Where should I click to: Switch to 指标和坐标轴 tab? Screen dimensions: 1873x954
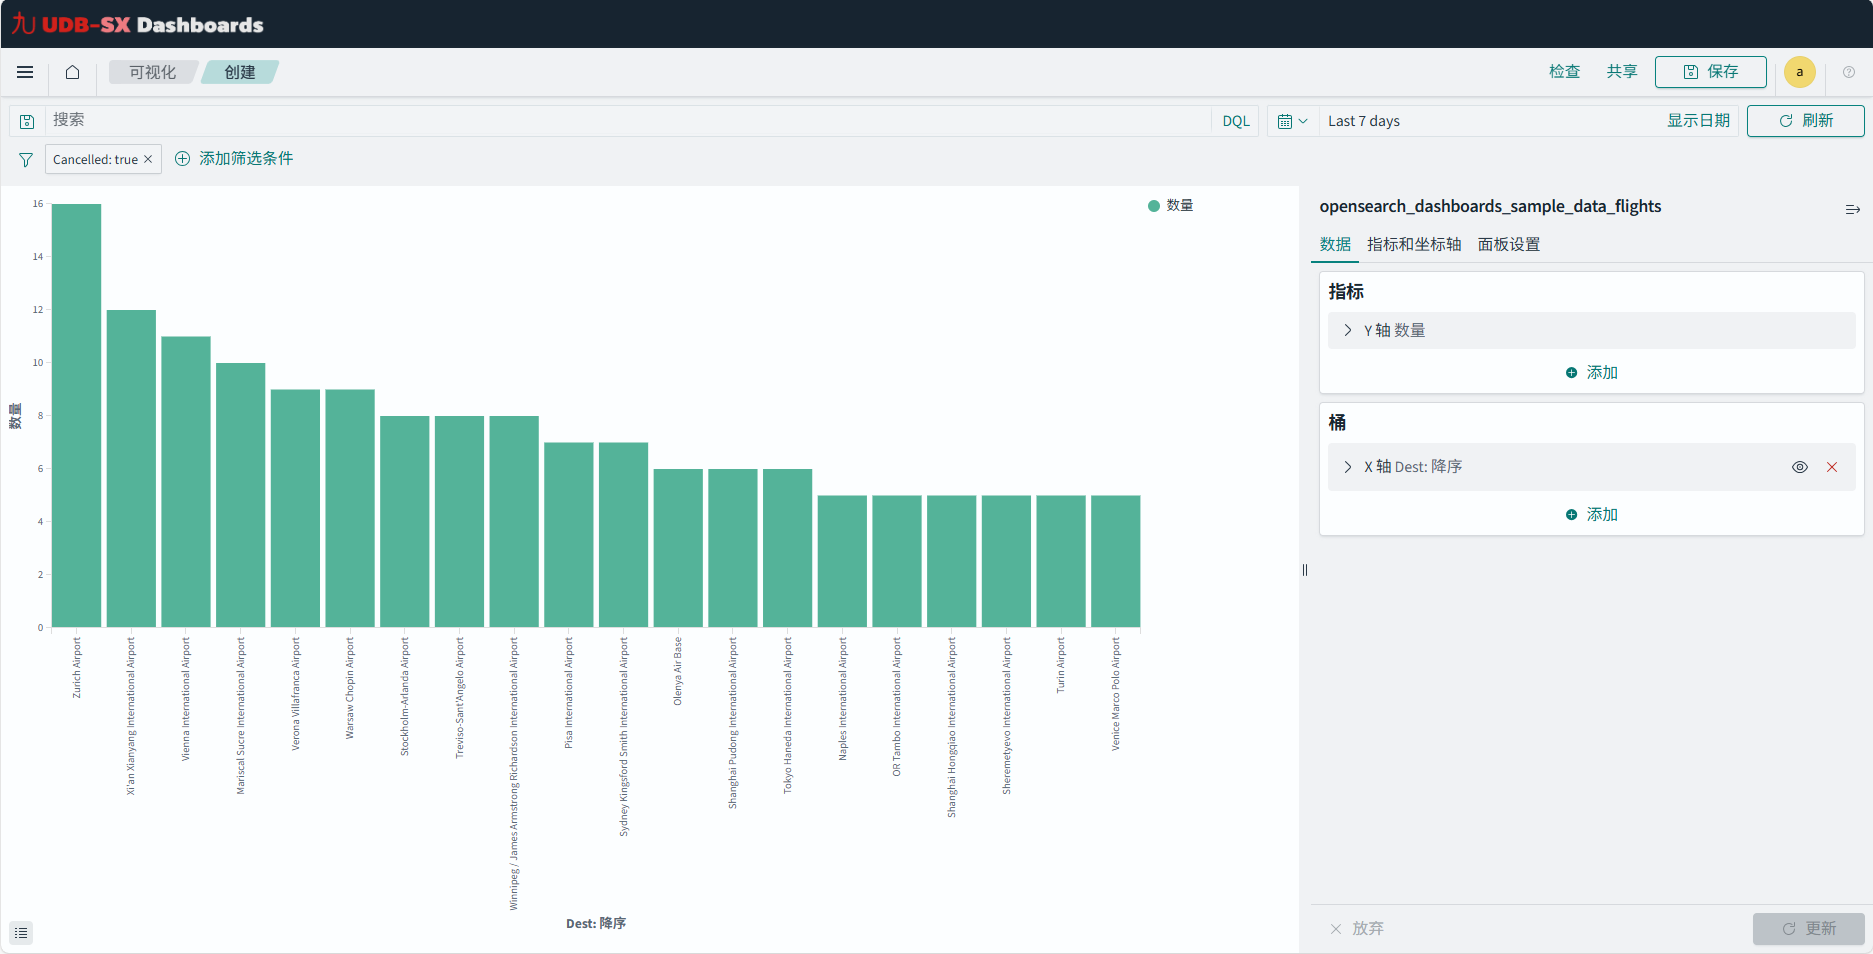tap(1413, 244)
